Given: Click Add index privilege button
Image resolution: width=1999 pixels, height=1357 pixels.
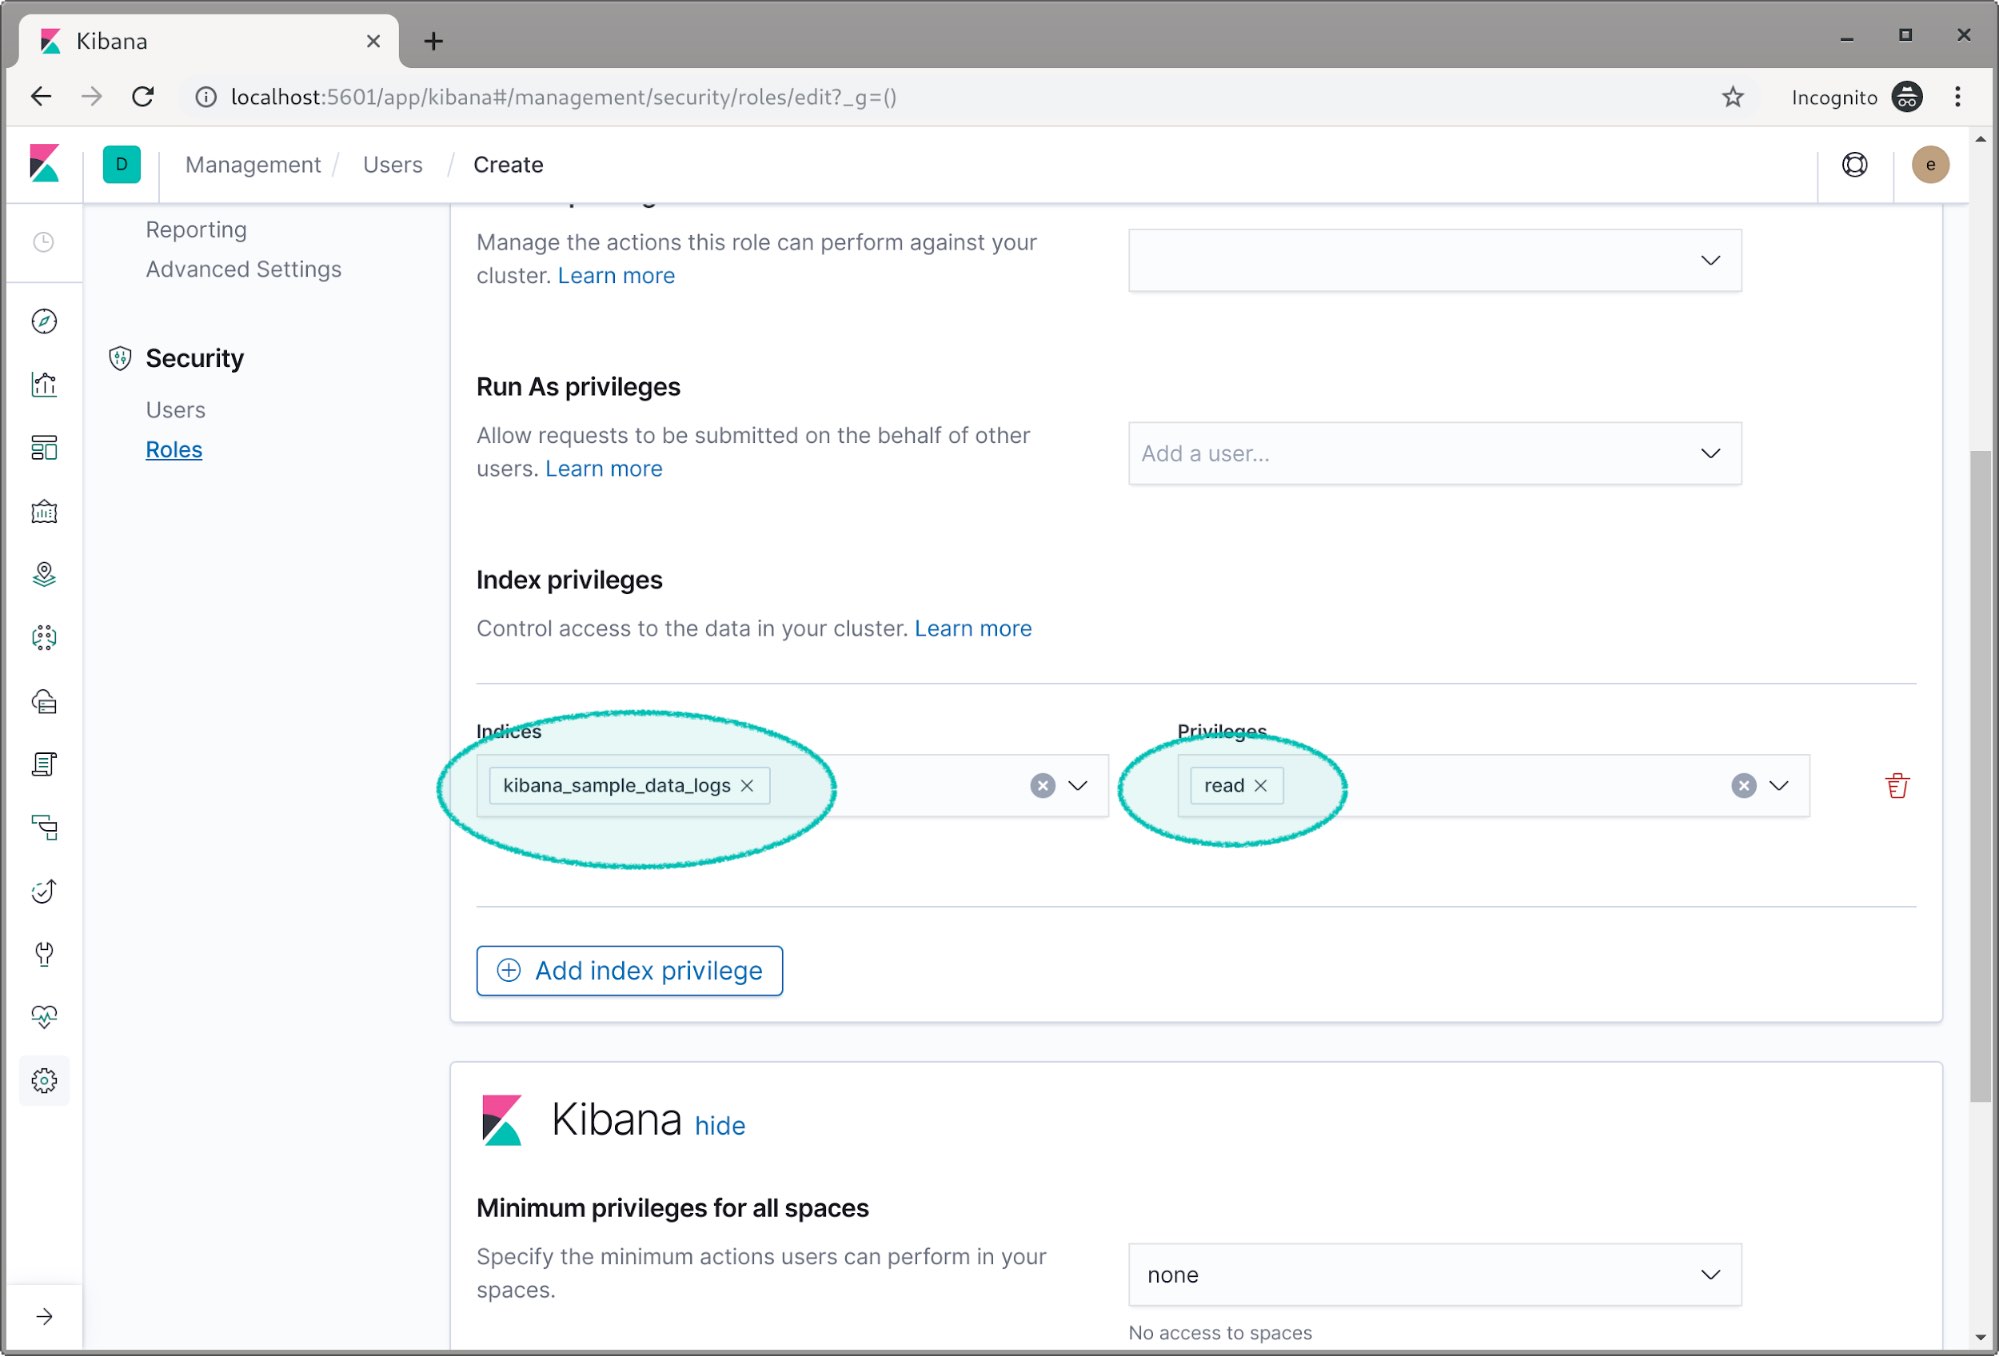Looking at the screenshot, I should (629, 971).
